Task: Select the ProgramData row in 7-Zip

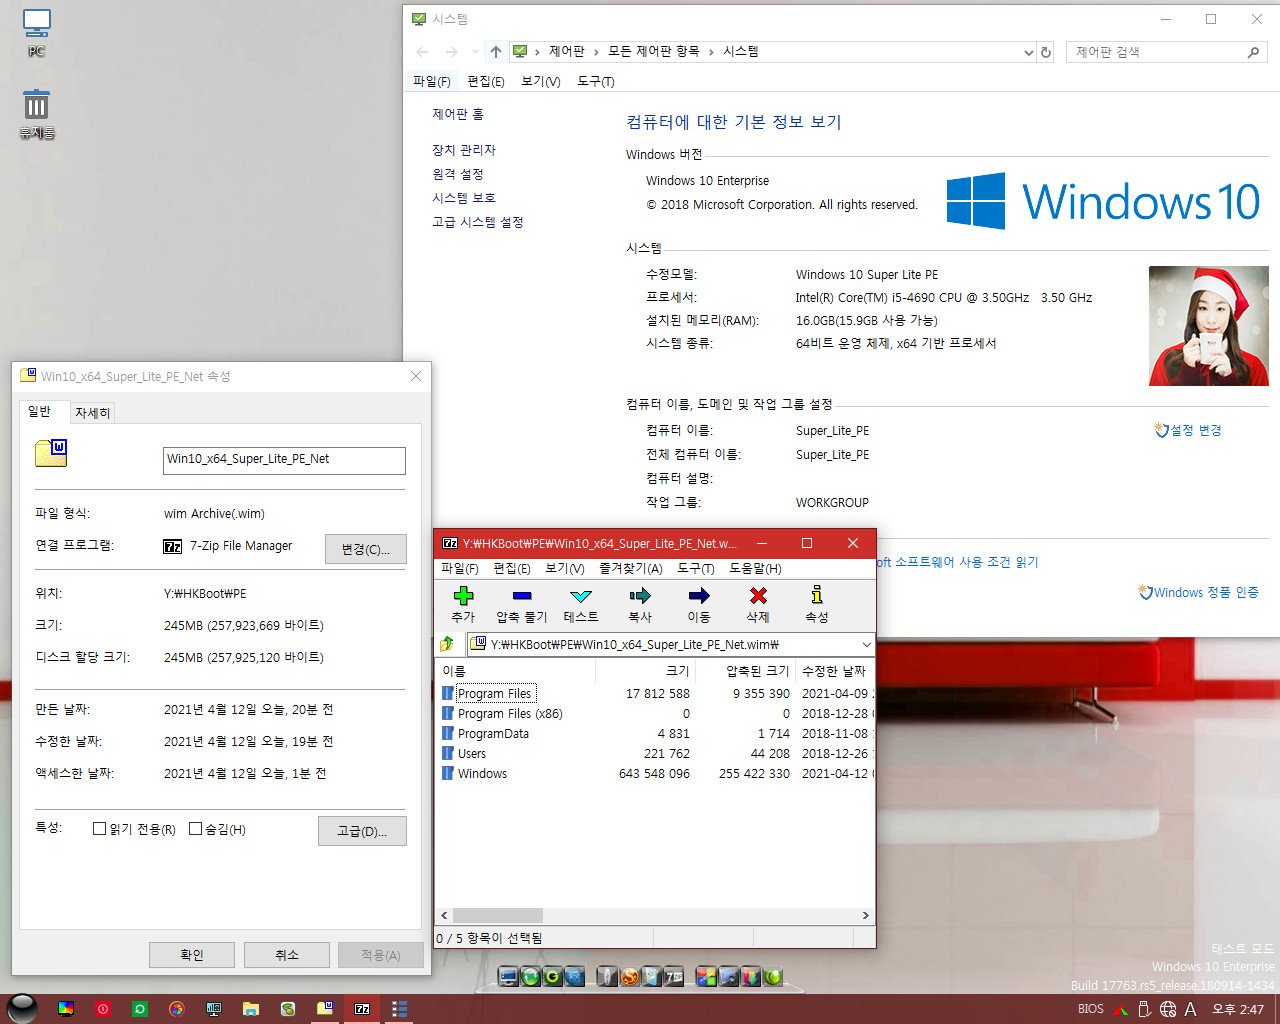Action: (656, 733)
